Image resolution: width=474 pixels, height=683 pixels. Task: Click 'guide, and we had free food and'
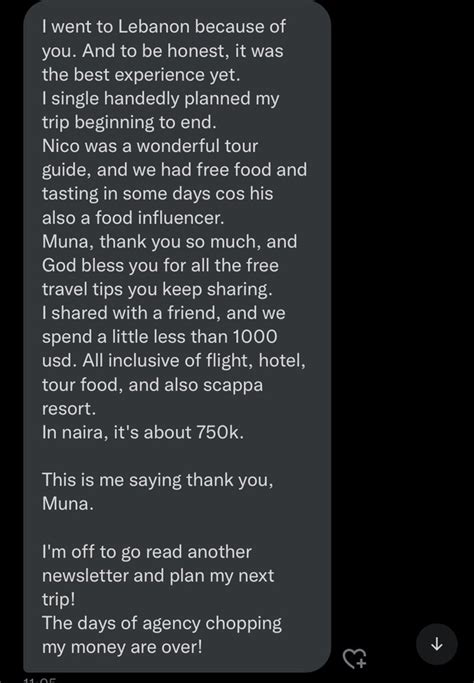(x=174, y=170)
